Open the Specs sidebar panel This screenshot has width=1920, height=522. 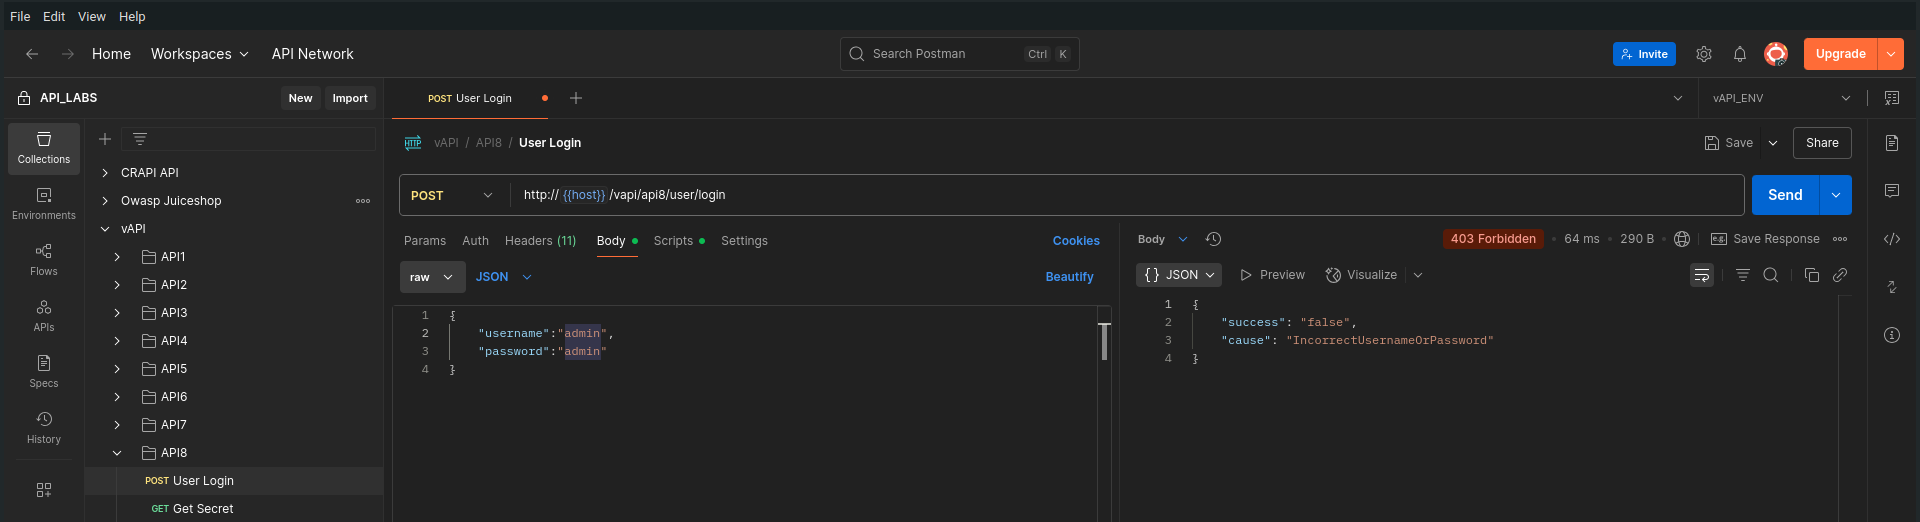[44, 372]
